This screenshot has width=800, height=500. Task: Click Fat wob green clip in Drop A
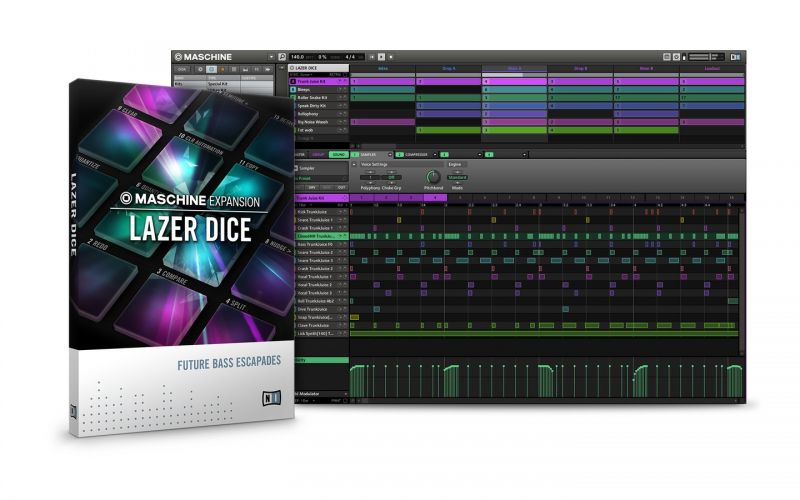448,130
